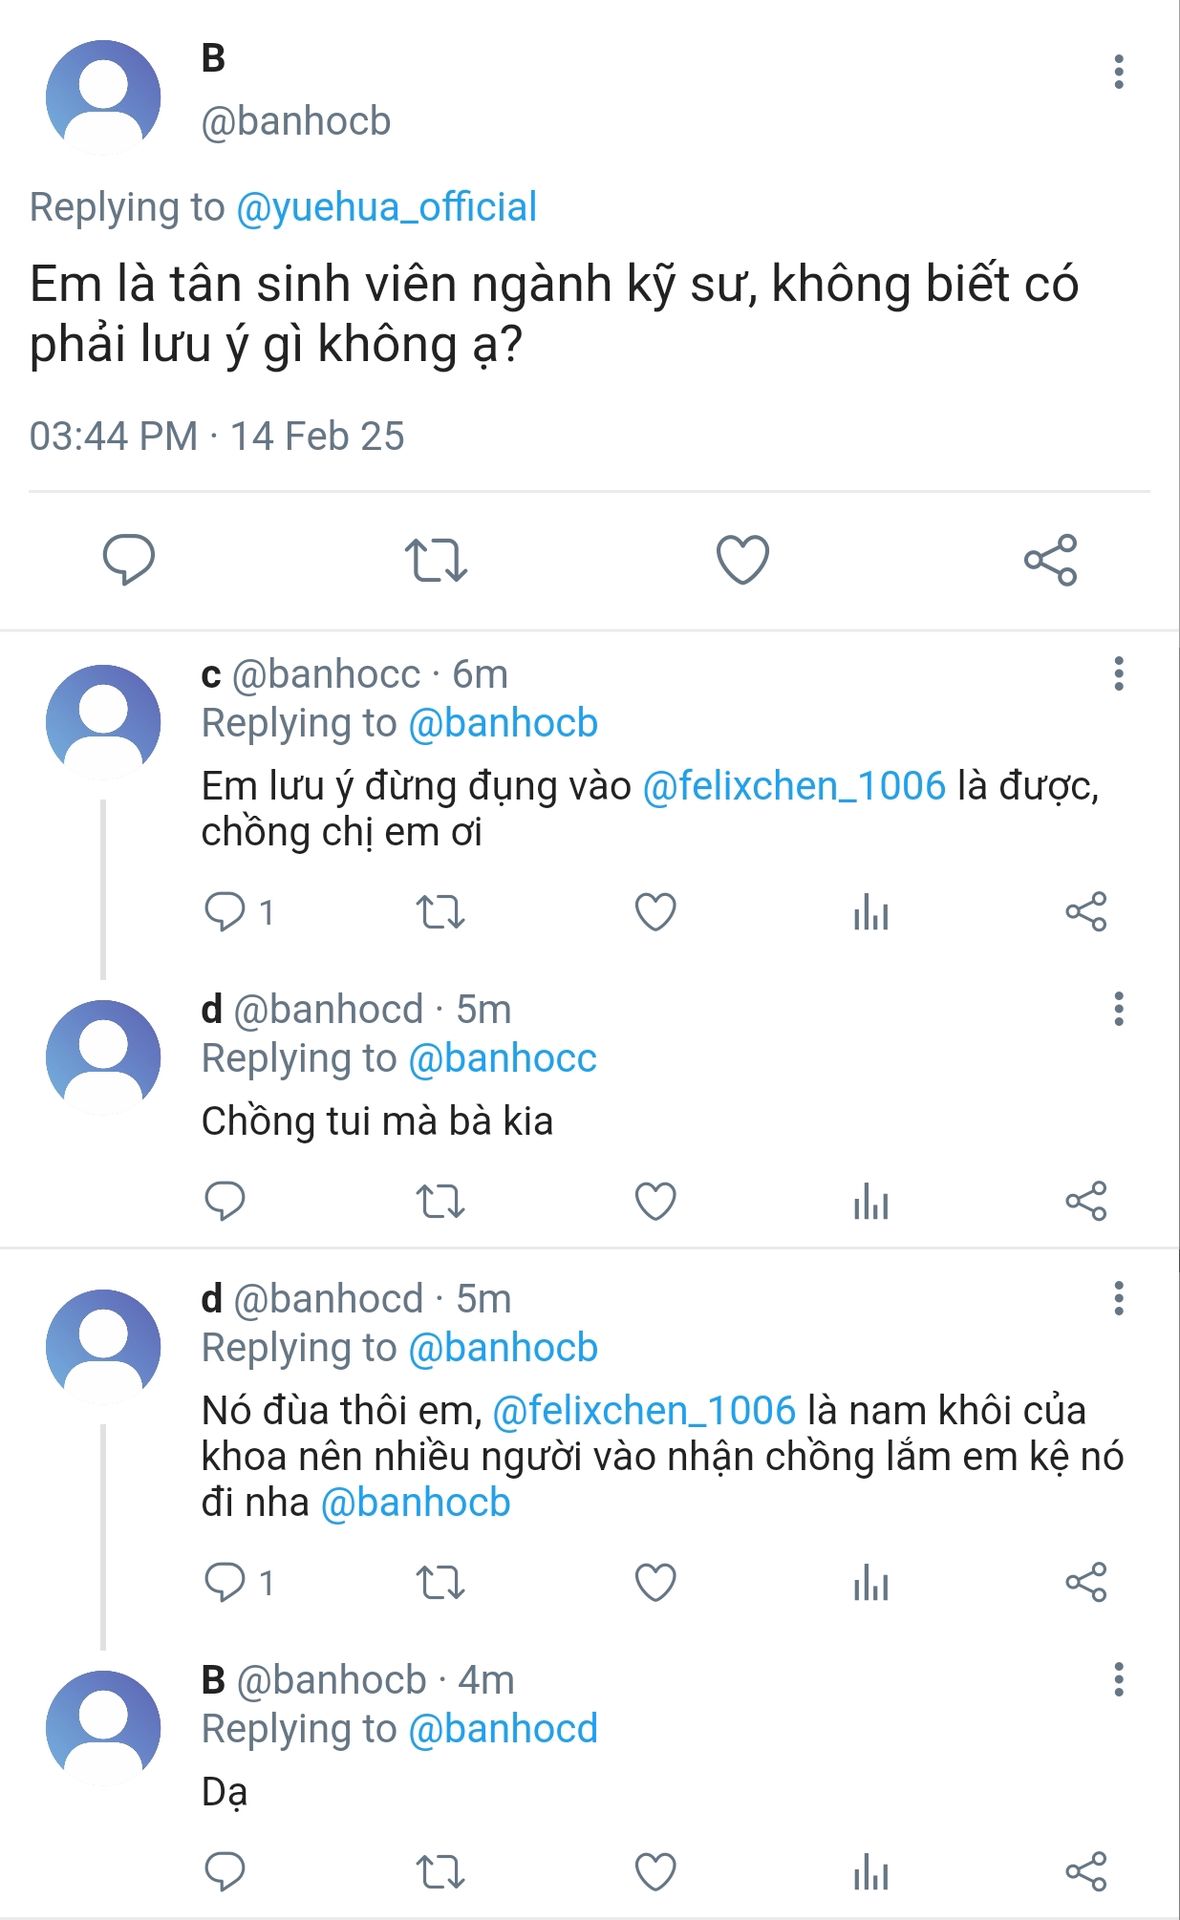Like @banhocc's reply mentioning felixchen_1006
1180x1920 pixels.
coord(655,912)
